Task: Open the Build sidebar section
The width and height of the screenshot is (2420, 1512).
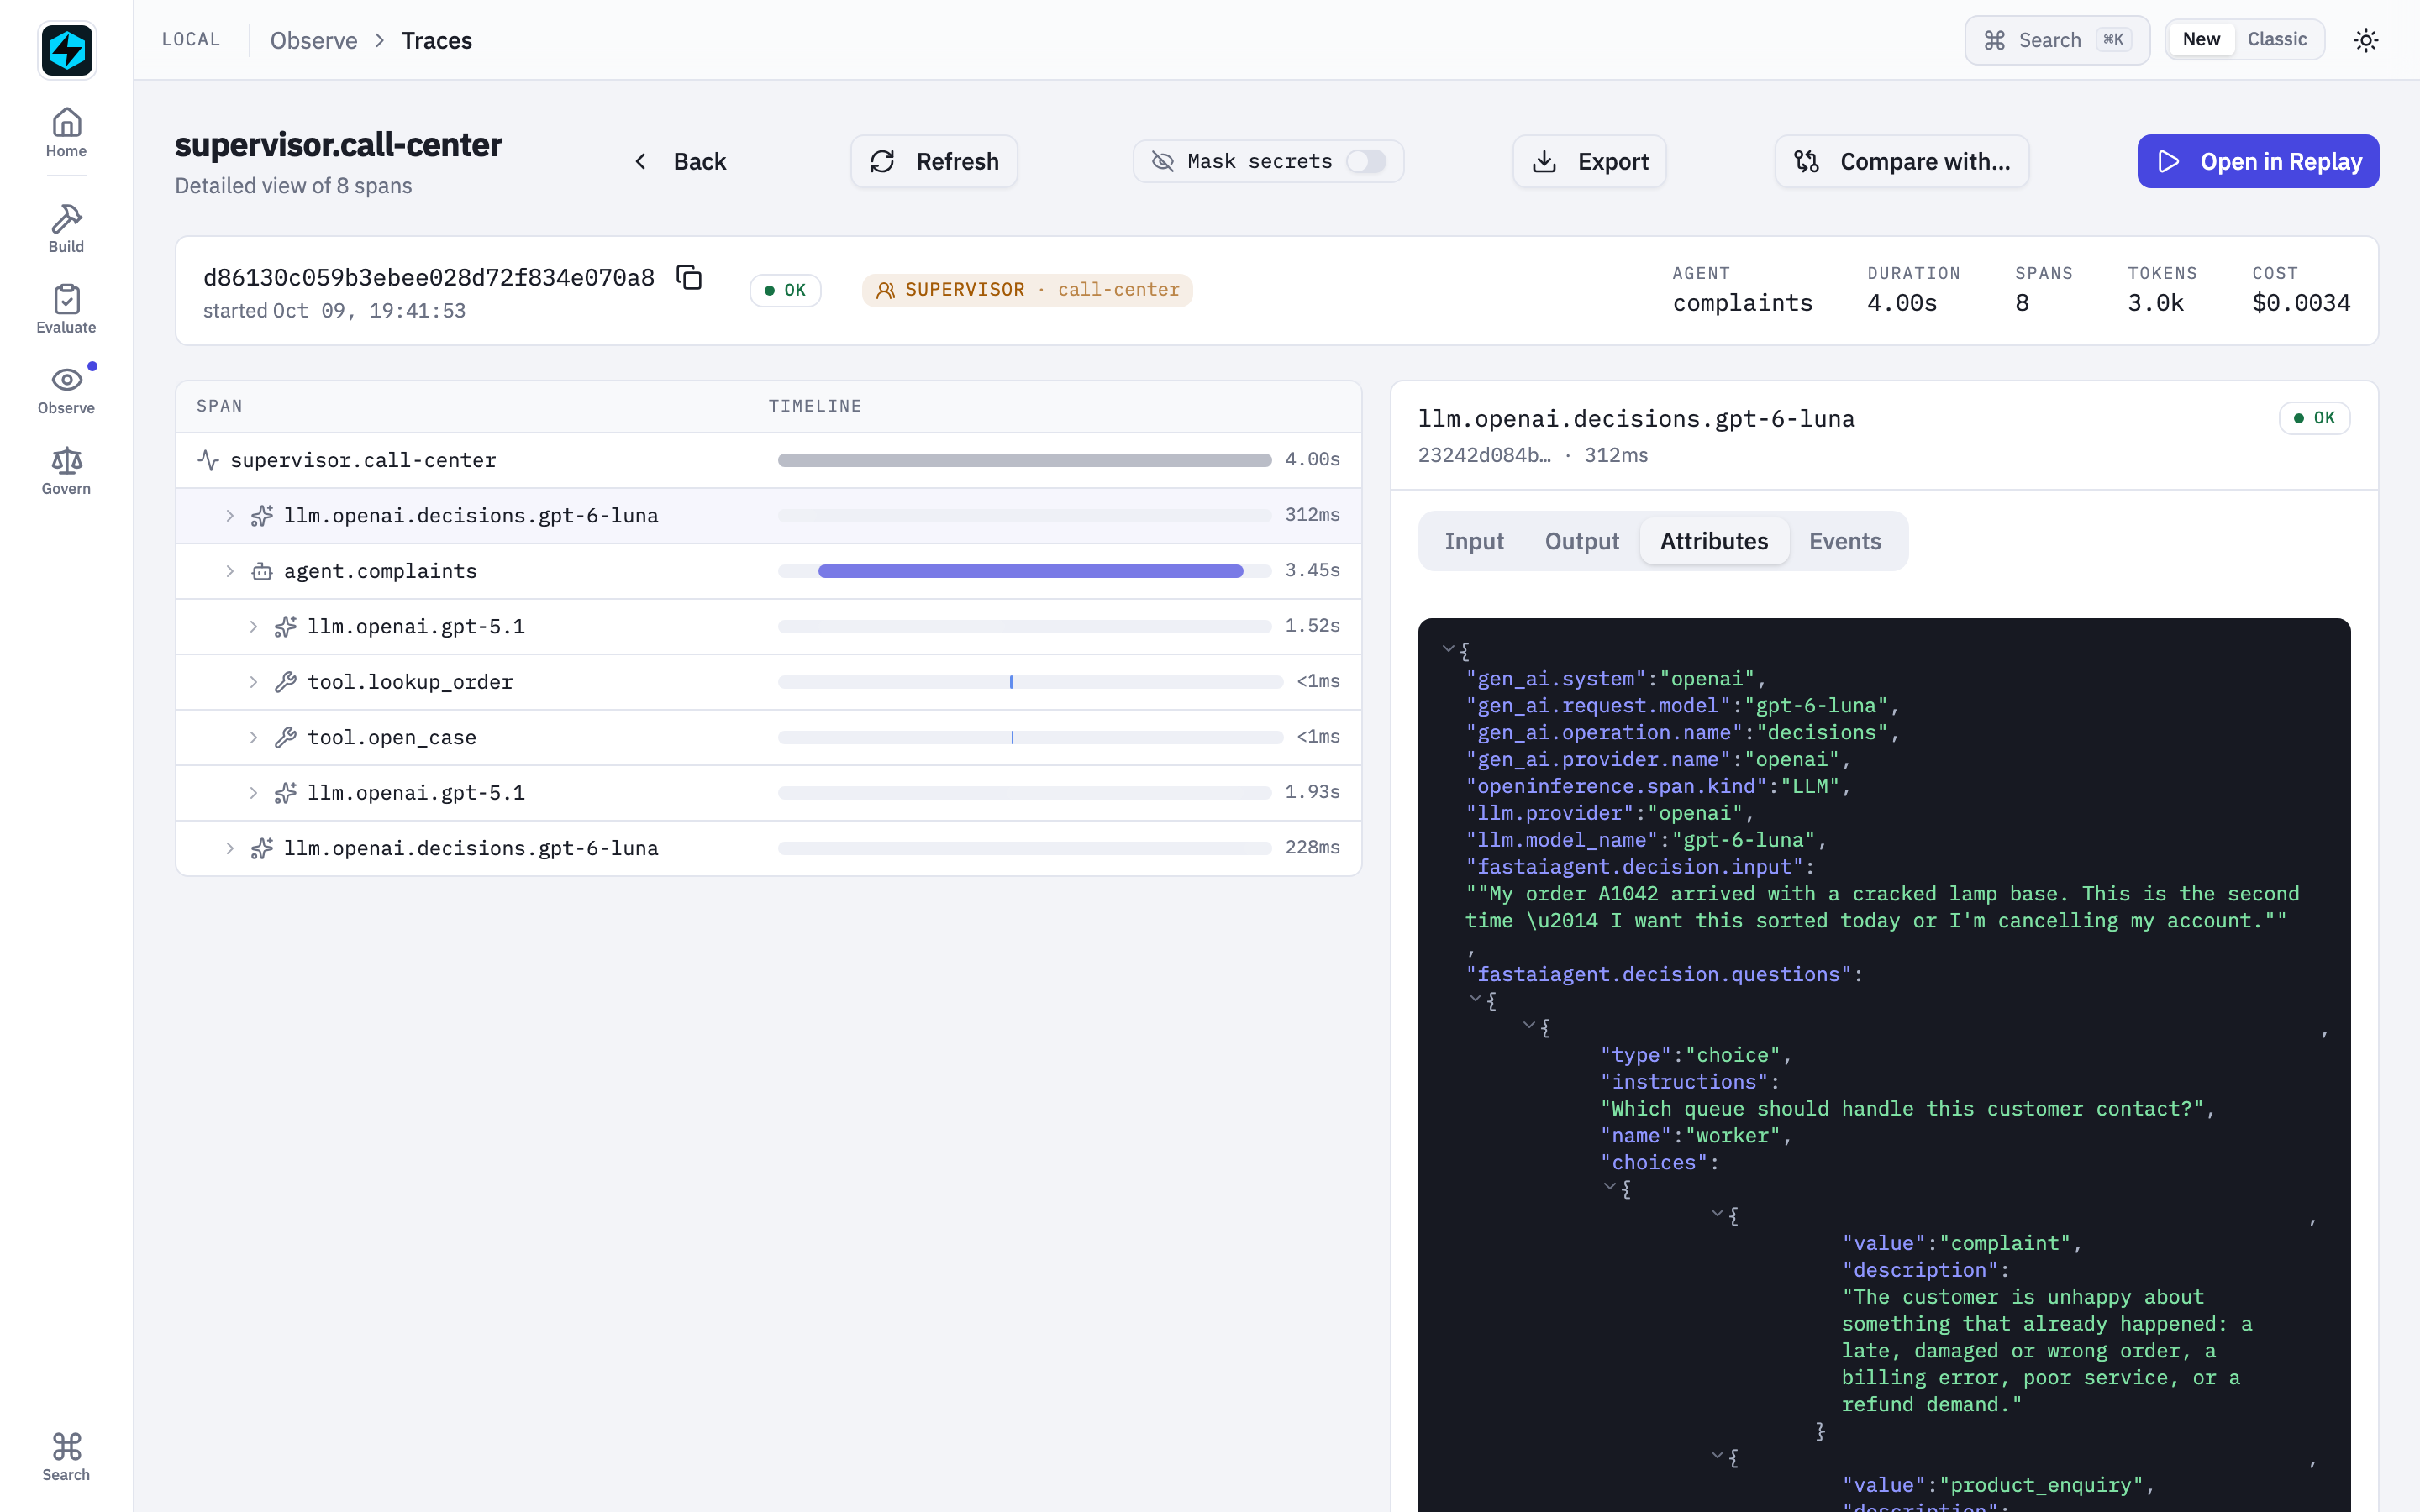Action: [66, 228]
